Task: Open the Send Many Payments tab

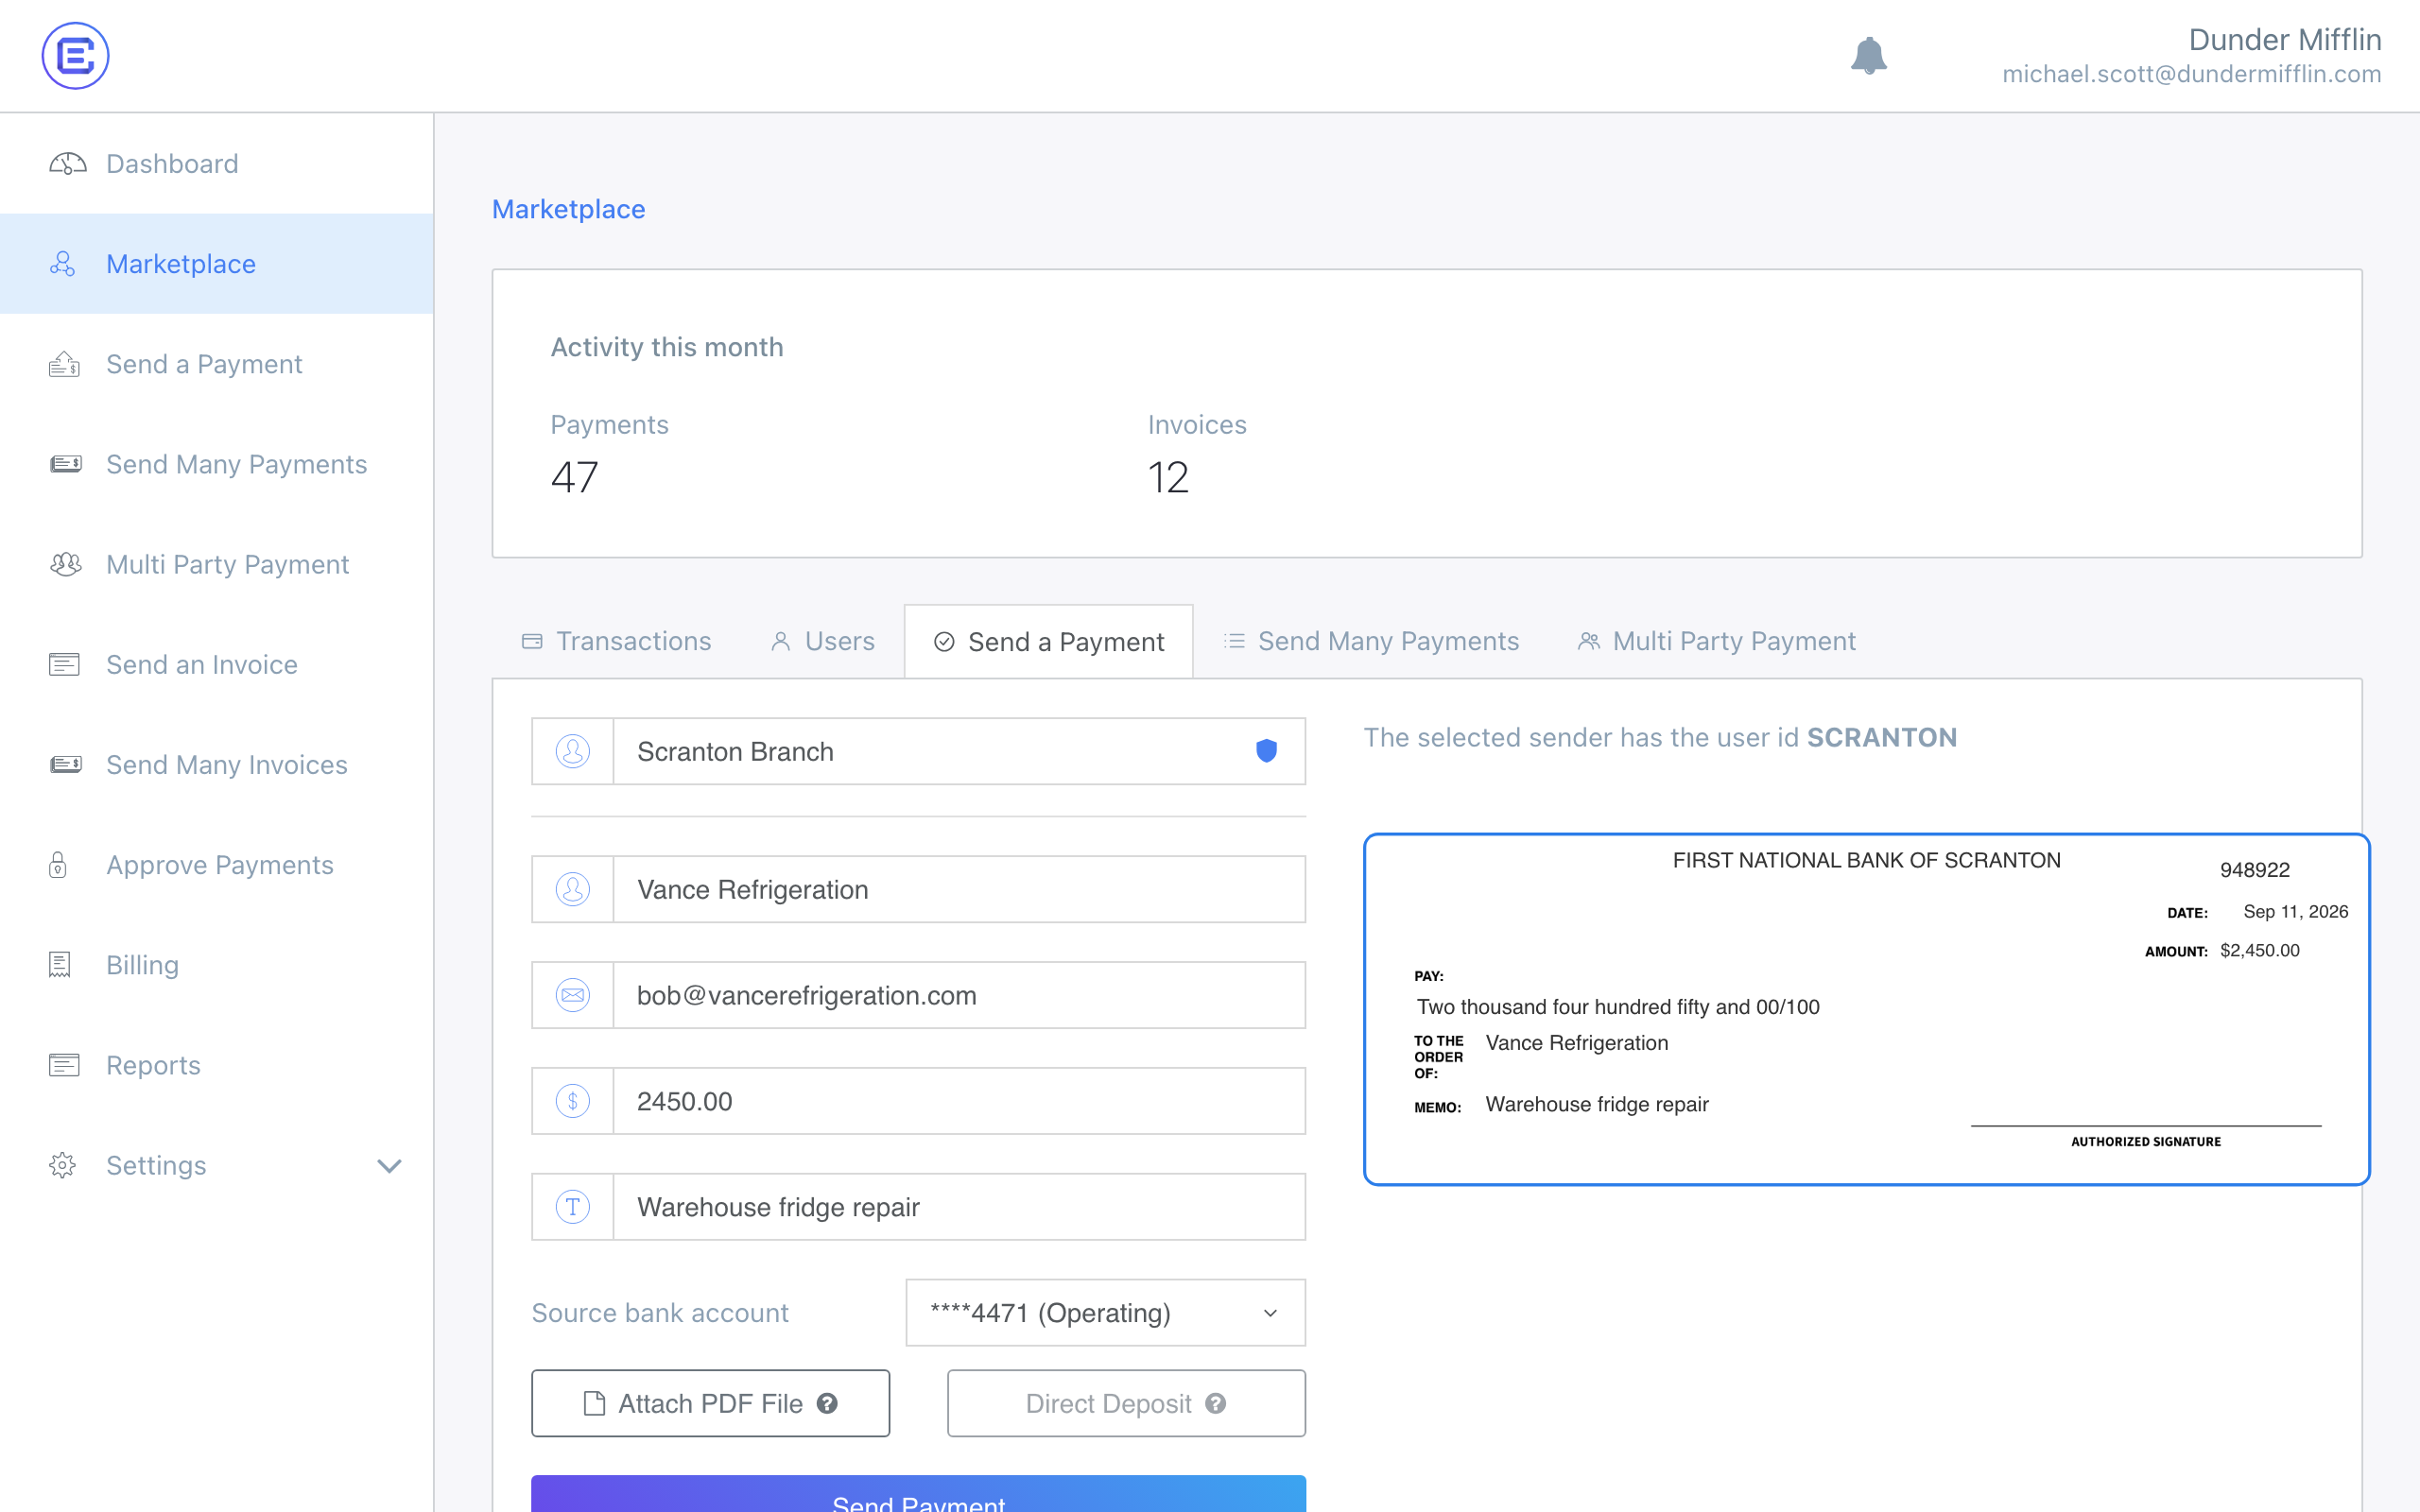Action: point(1370,641)
